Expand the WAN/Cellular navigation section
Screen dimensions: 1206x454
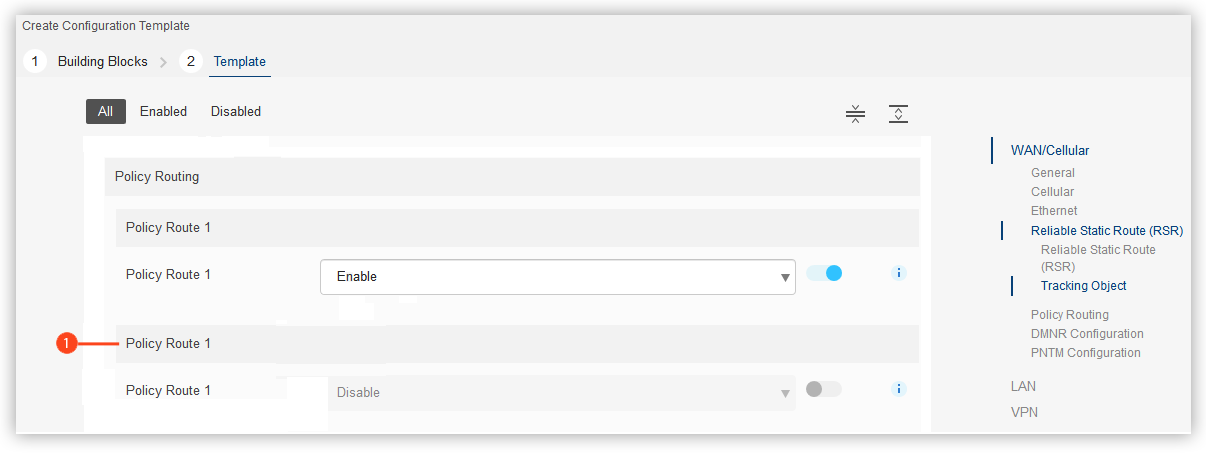tap(1050, 151)
